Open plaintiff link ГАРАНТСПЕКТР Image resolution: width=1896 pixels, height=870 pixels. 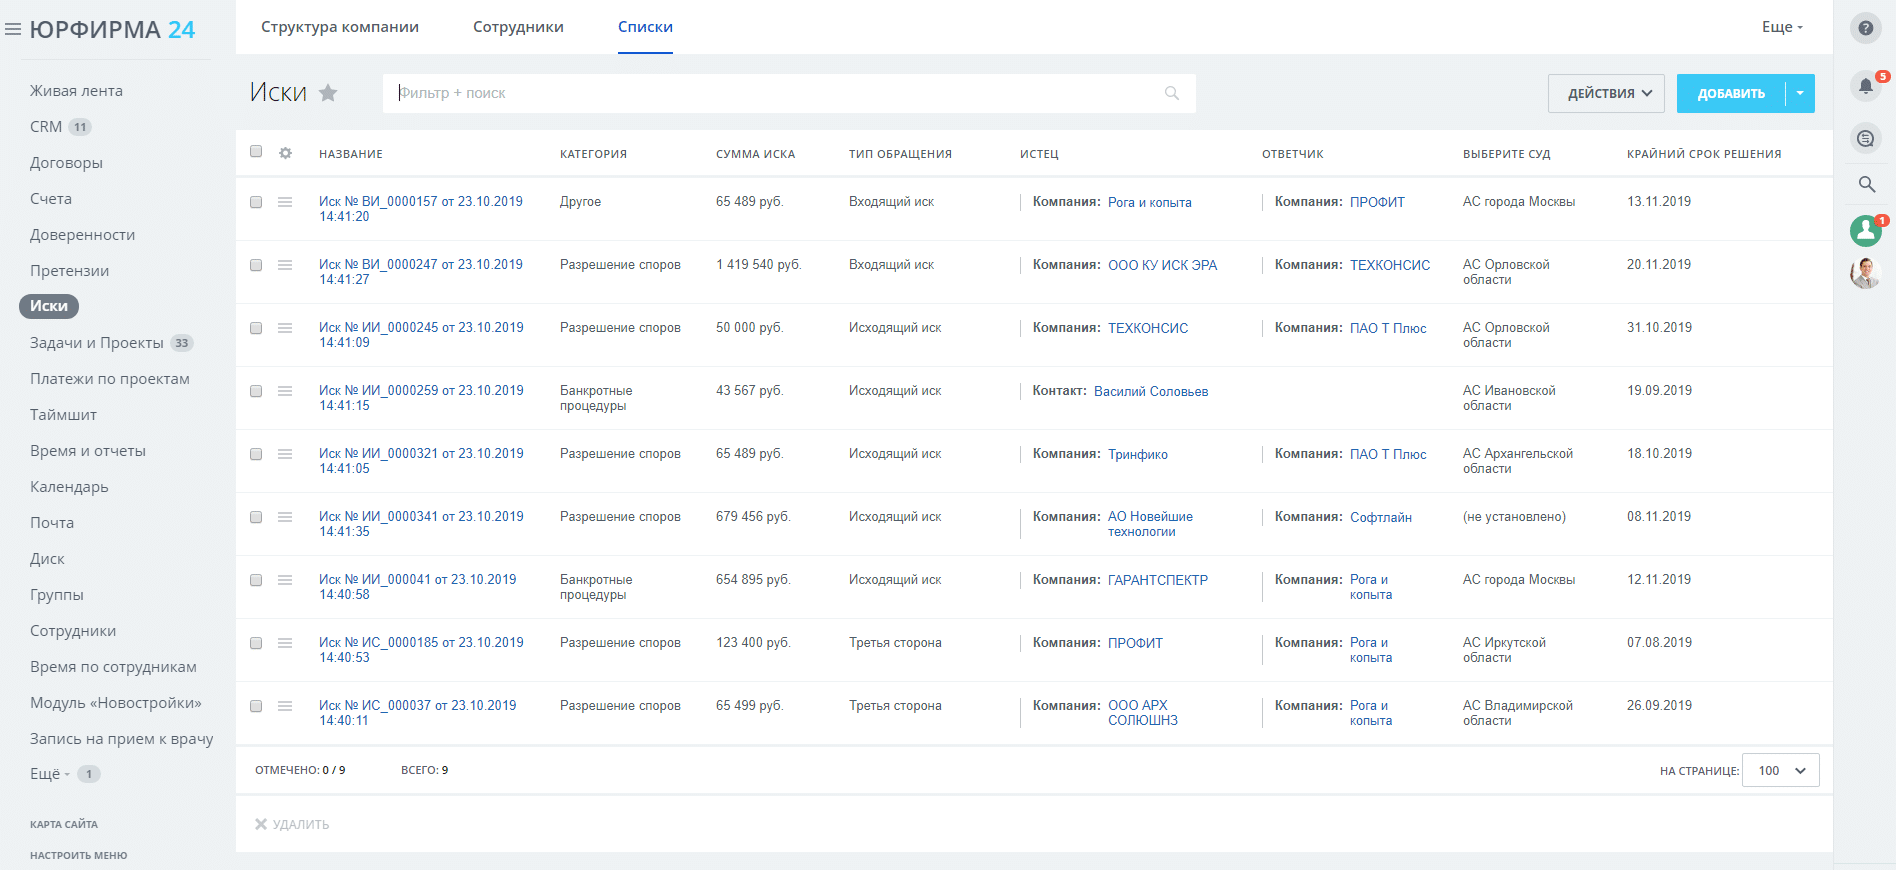click(x=1158, y=580)
